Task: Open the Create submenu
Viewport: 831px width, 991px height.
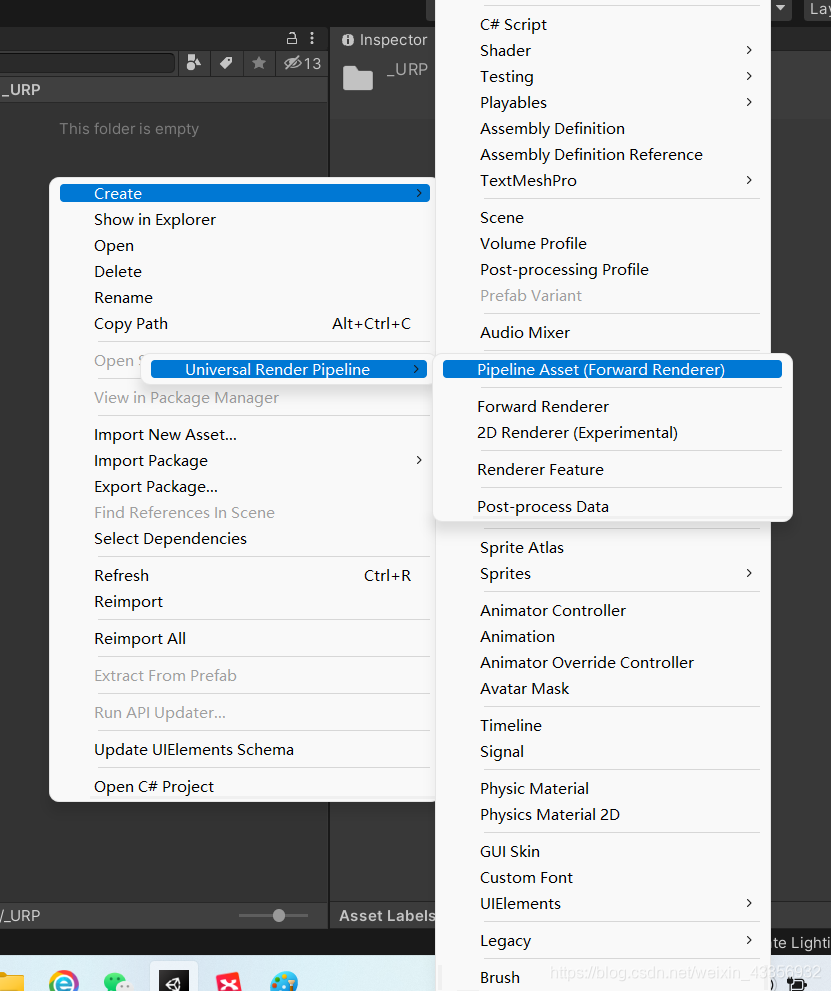Action: point(245,193)
